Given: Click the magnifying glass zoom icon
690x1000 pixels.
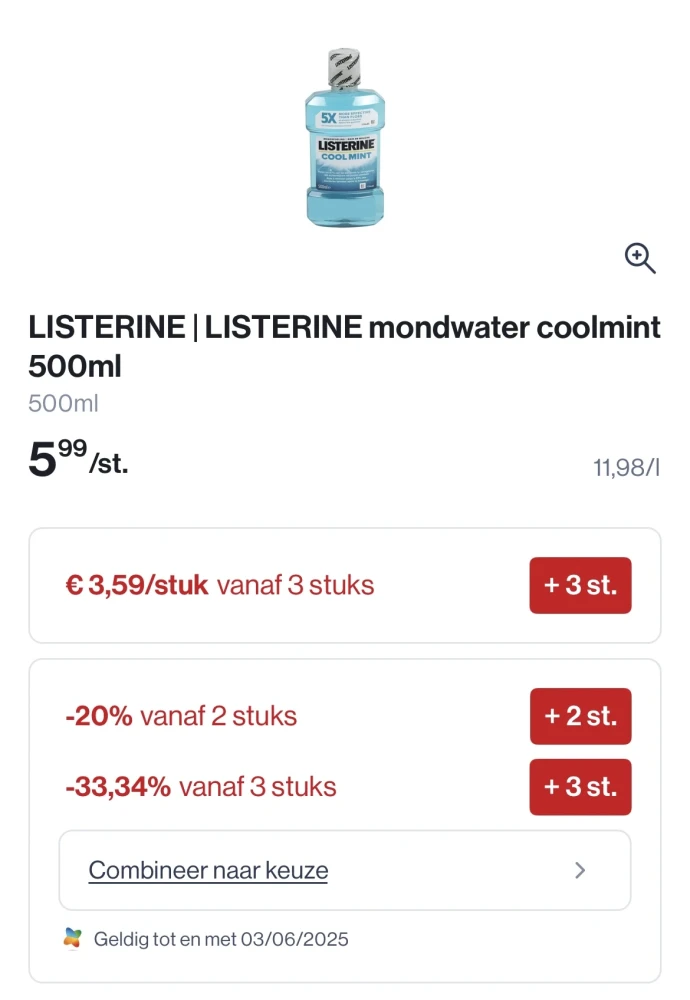Looking at the screenshot, I should 640,258.
